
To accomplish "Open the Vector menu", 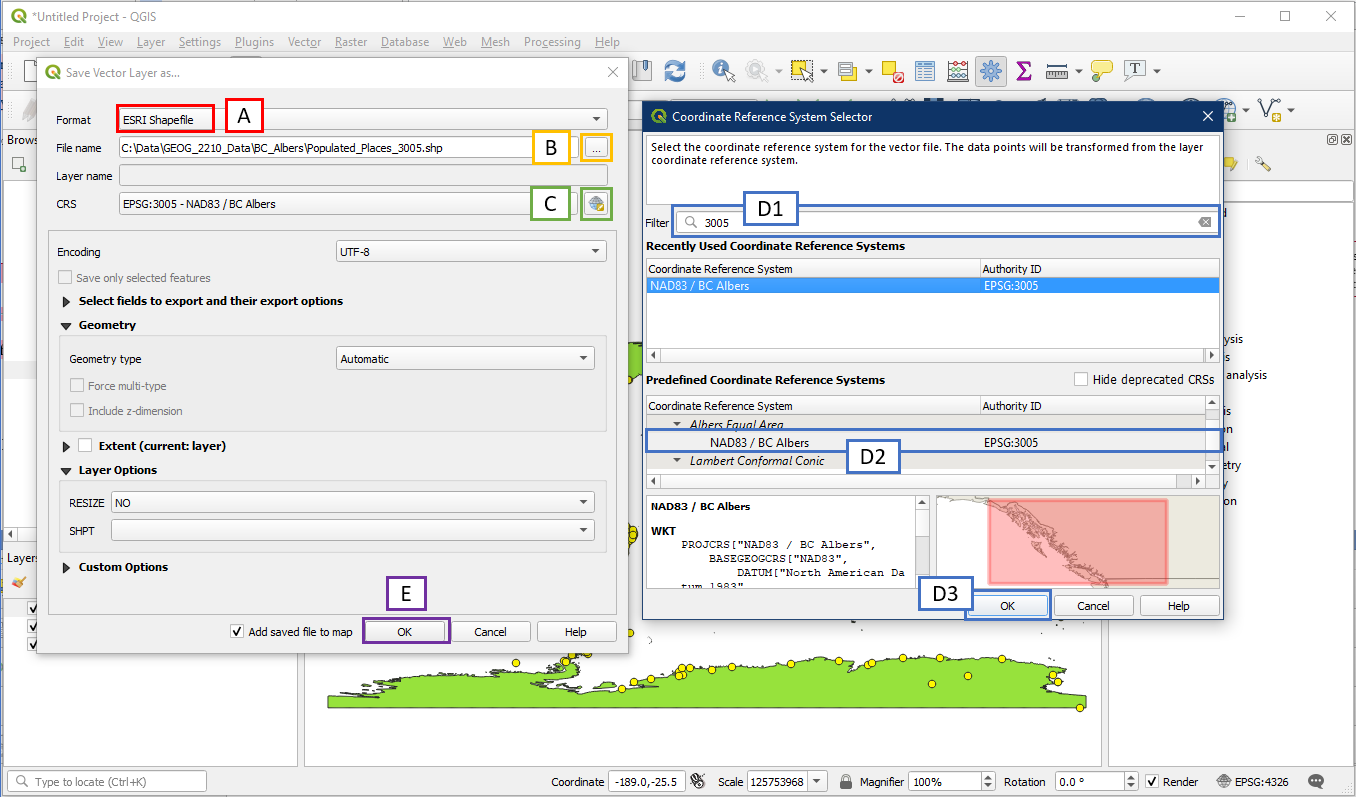I will coord(304,42).
